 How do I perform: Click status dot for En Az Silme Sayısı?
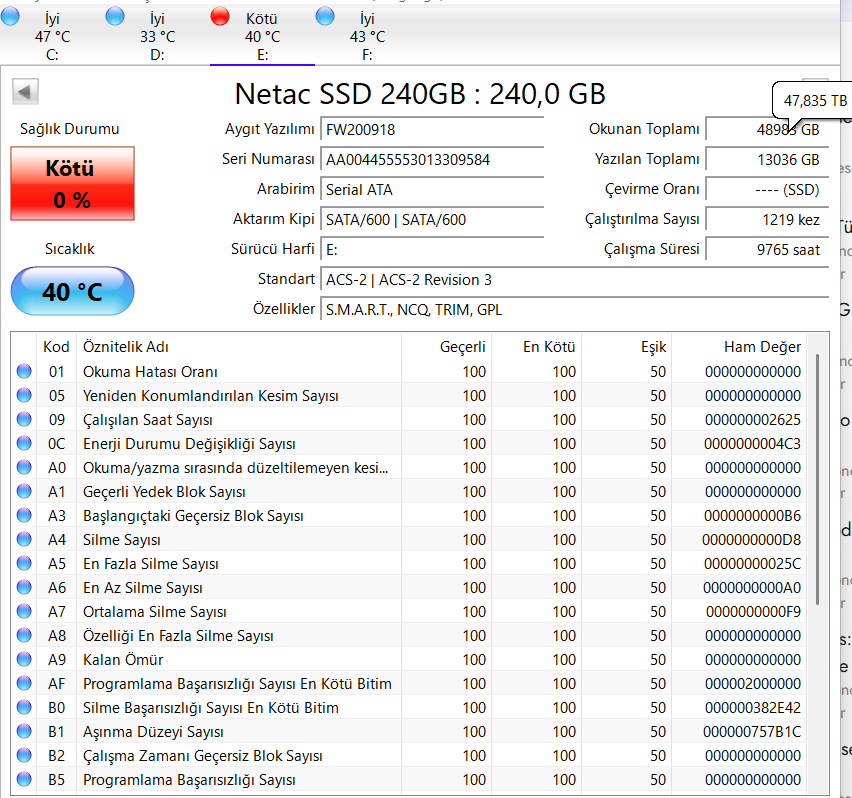coord(24,587)
